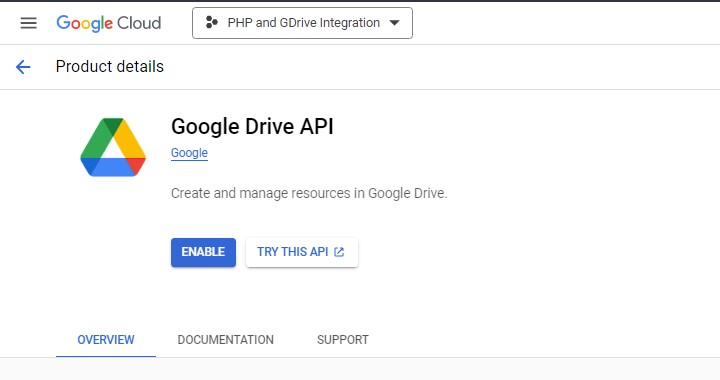Open the Google publisher link
Viewport: 720px width, 380px height.
coord(189,153)
